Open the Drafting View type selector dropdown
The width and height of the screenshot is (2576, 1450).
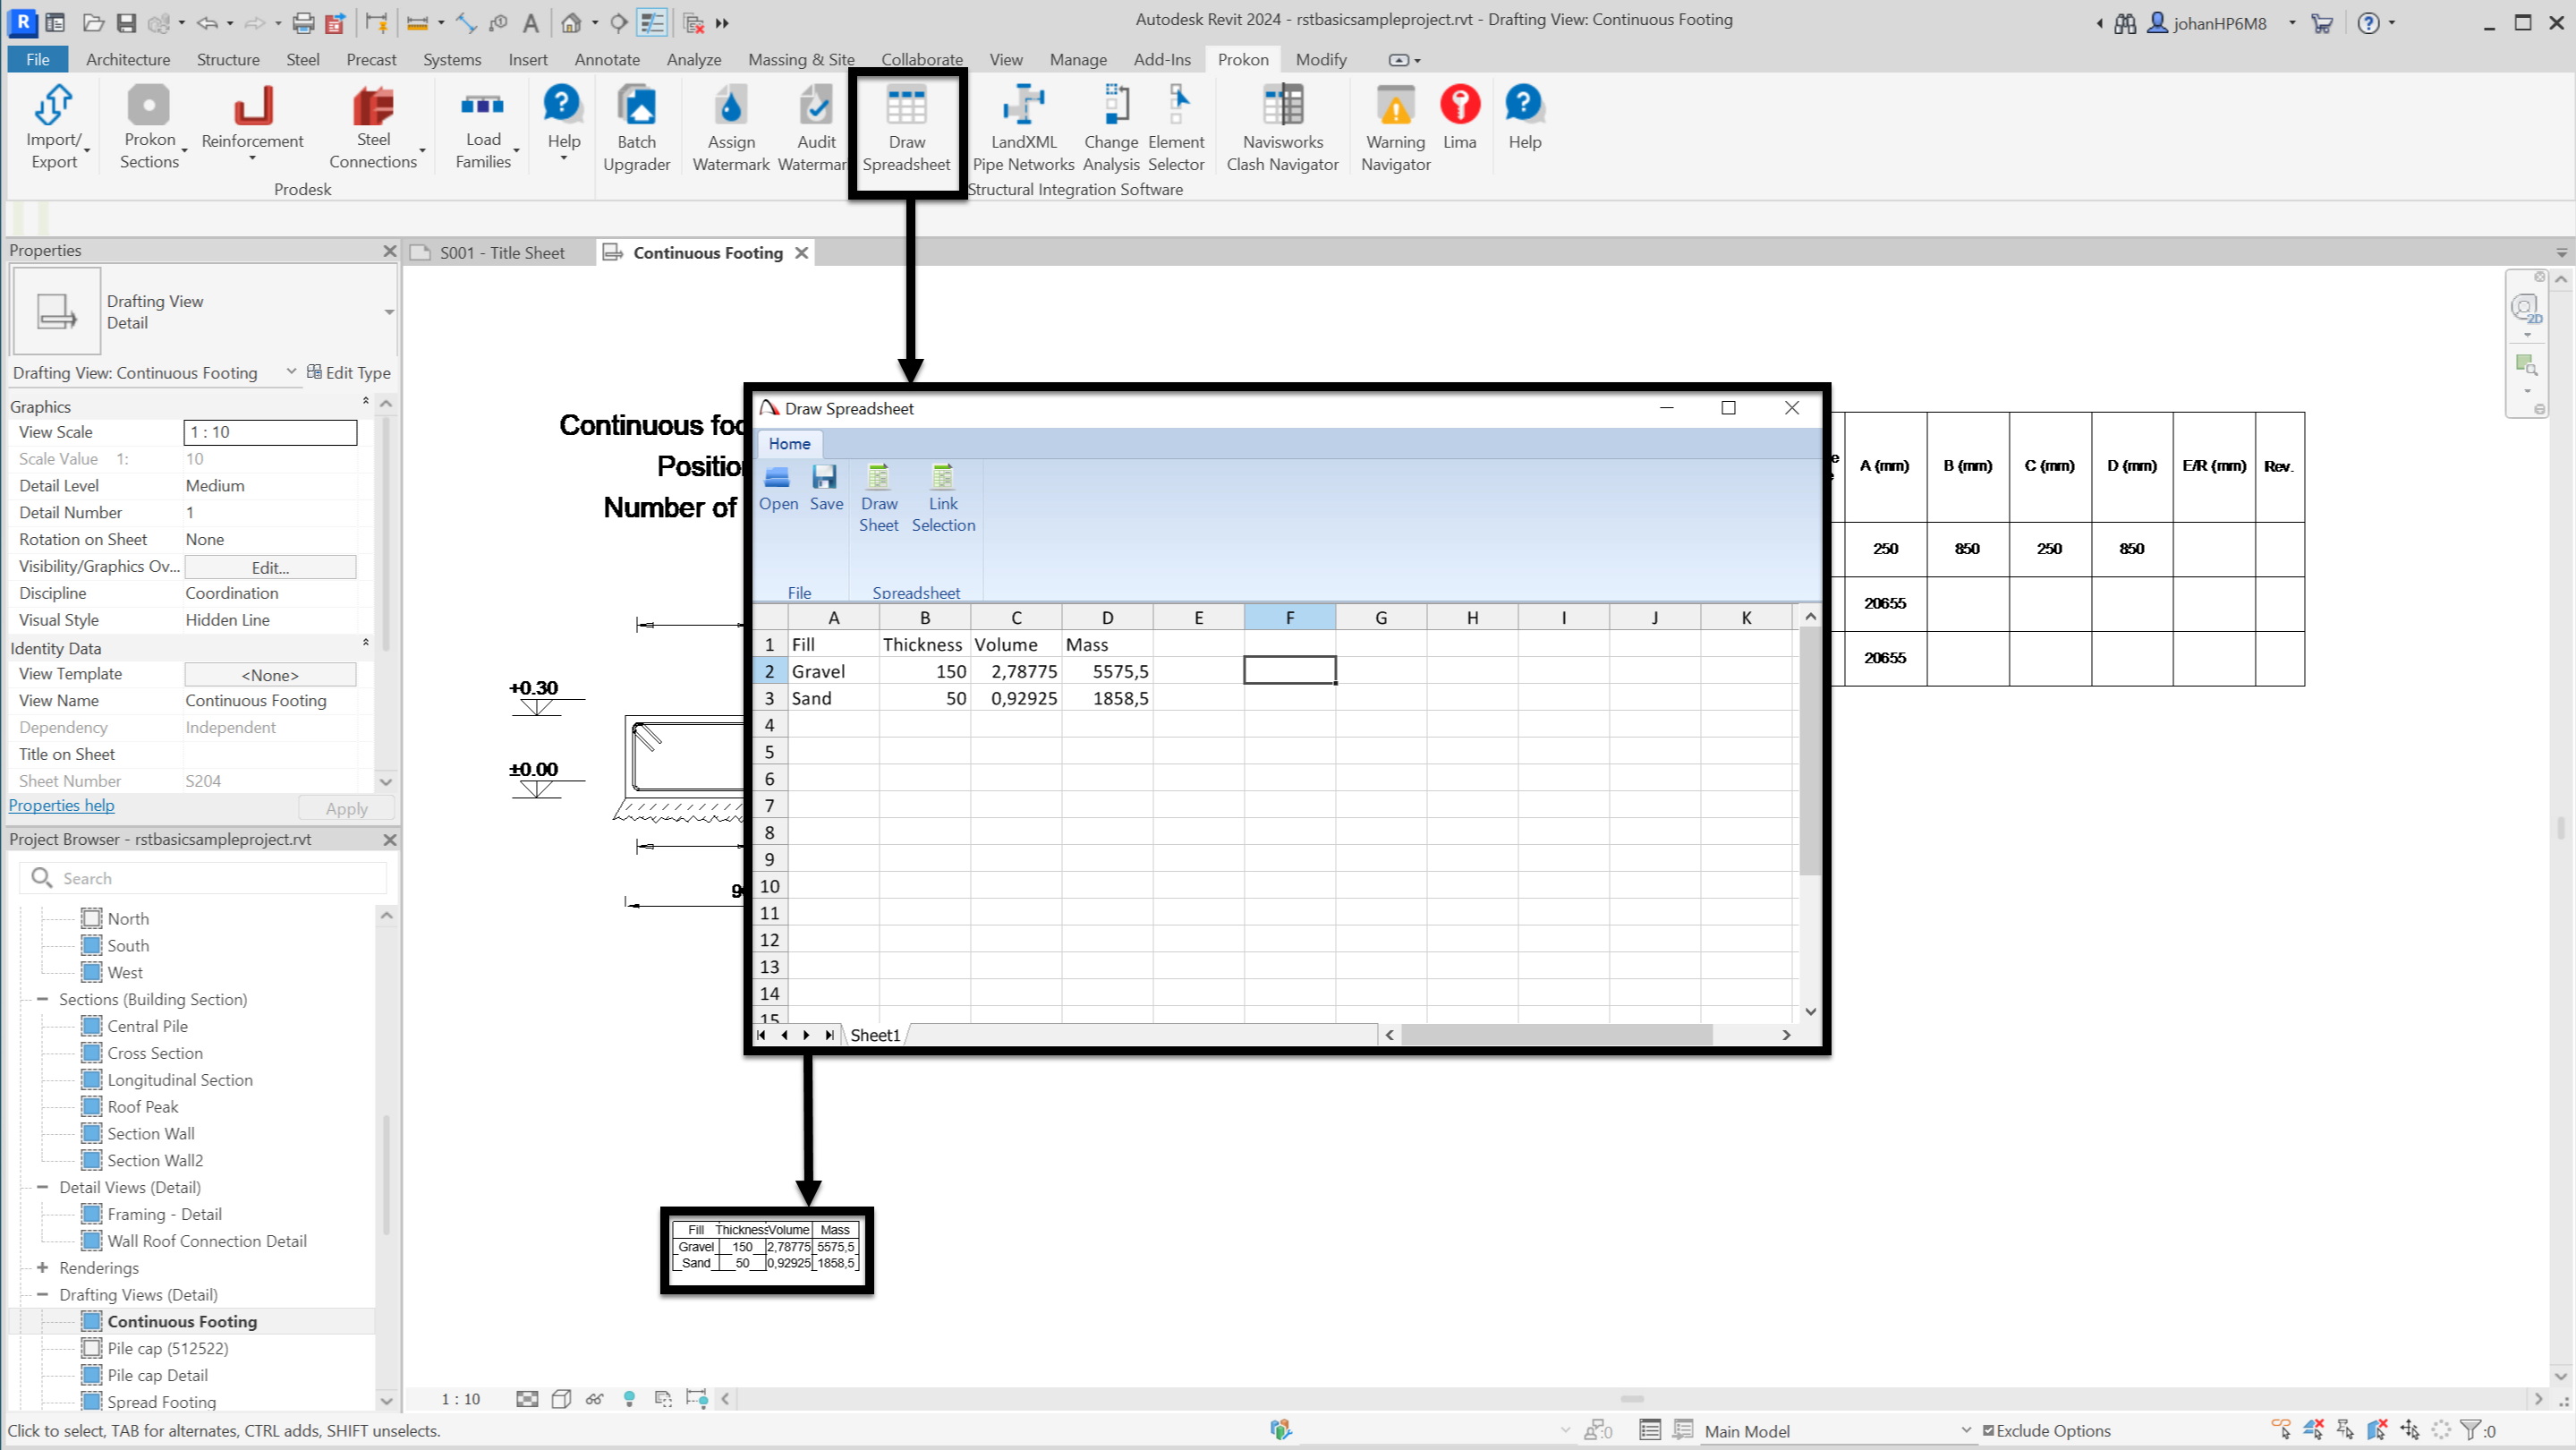point(388,312)
